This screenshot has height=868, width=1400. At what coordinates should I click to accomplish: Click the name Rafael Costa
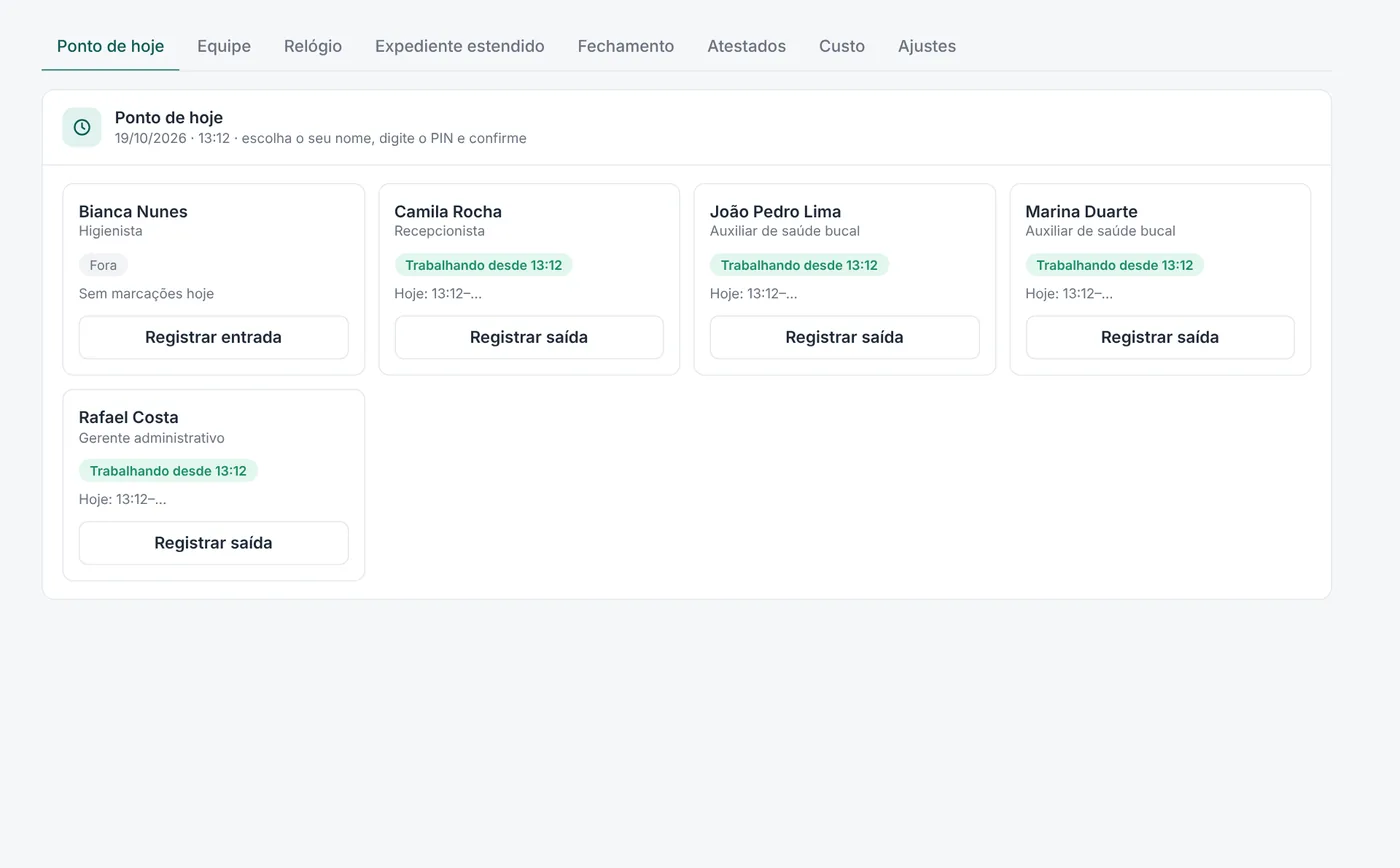(x=128, y=417)
